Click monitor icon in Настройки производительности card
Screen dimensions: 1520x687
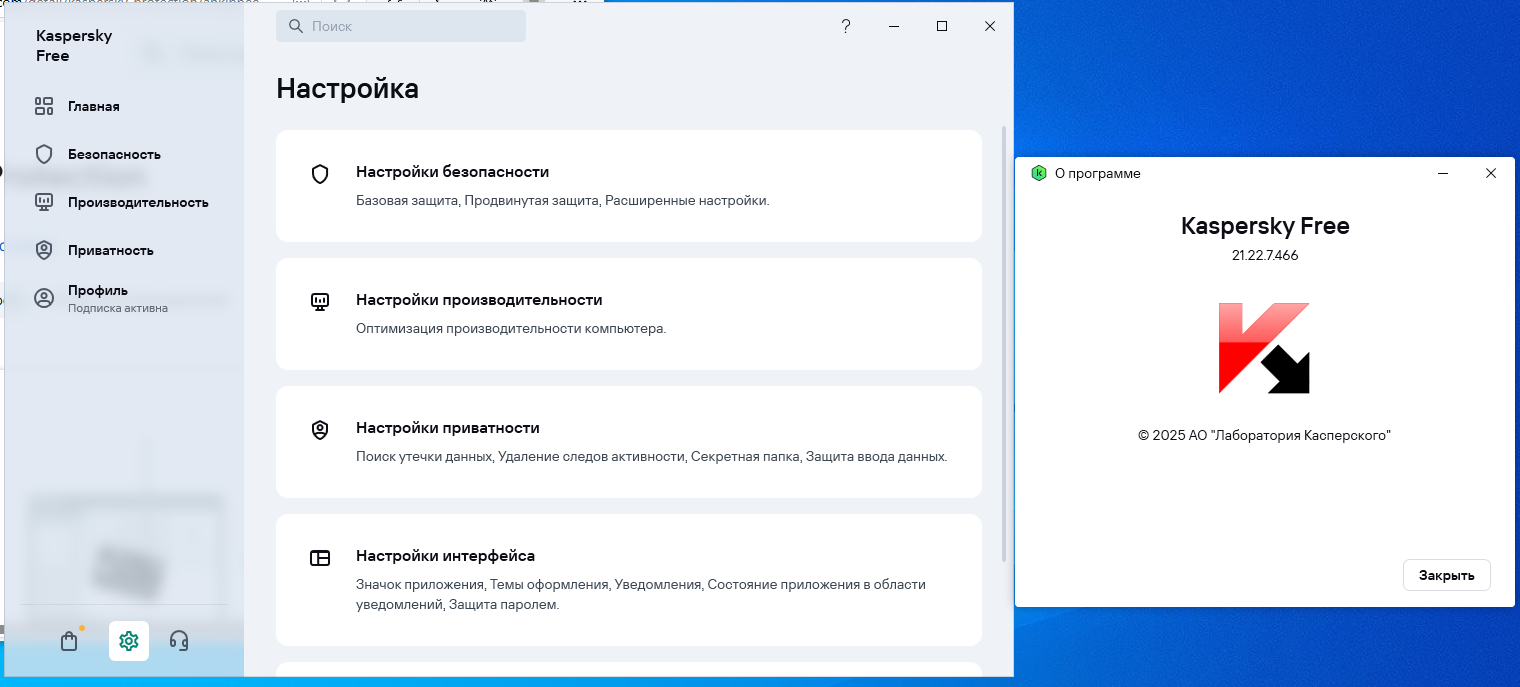320,301
